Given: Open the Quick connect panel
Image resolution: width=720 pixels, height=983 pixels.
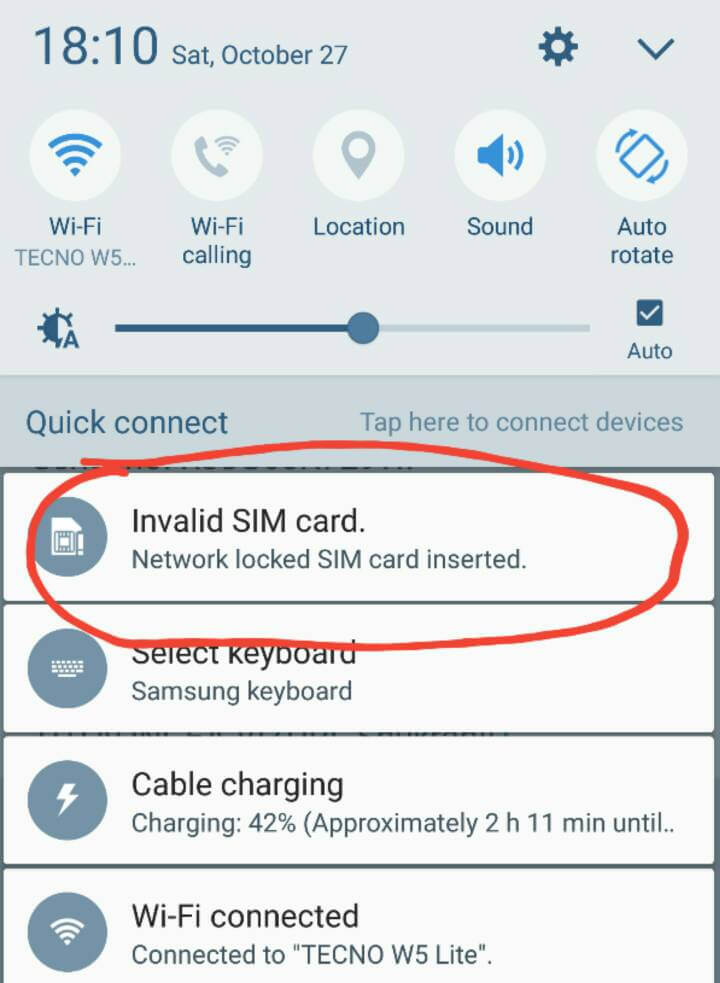Looking at the screenshot, I should [x=127, y=422].
